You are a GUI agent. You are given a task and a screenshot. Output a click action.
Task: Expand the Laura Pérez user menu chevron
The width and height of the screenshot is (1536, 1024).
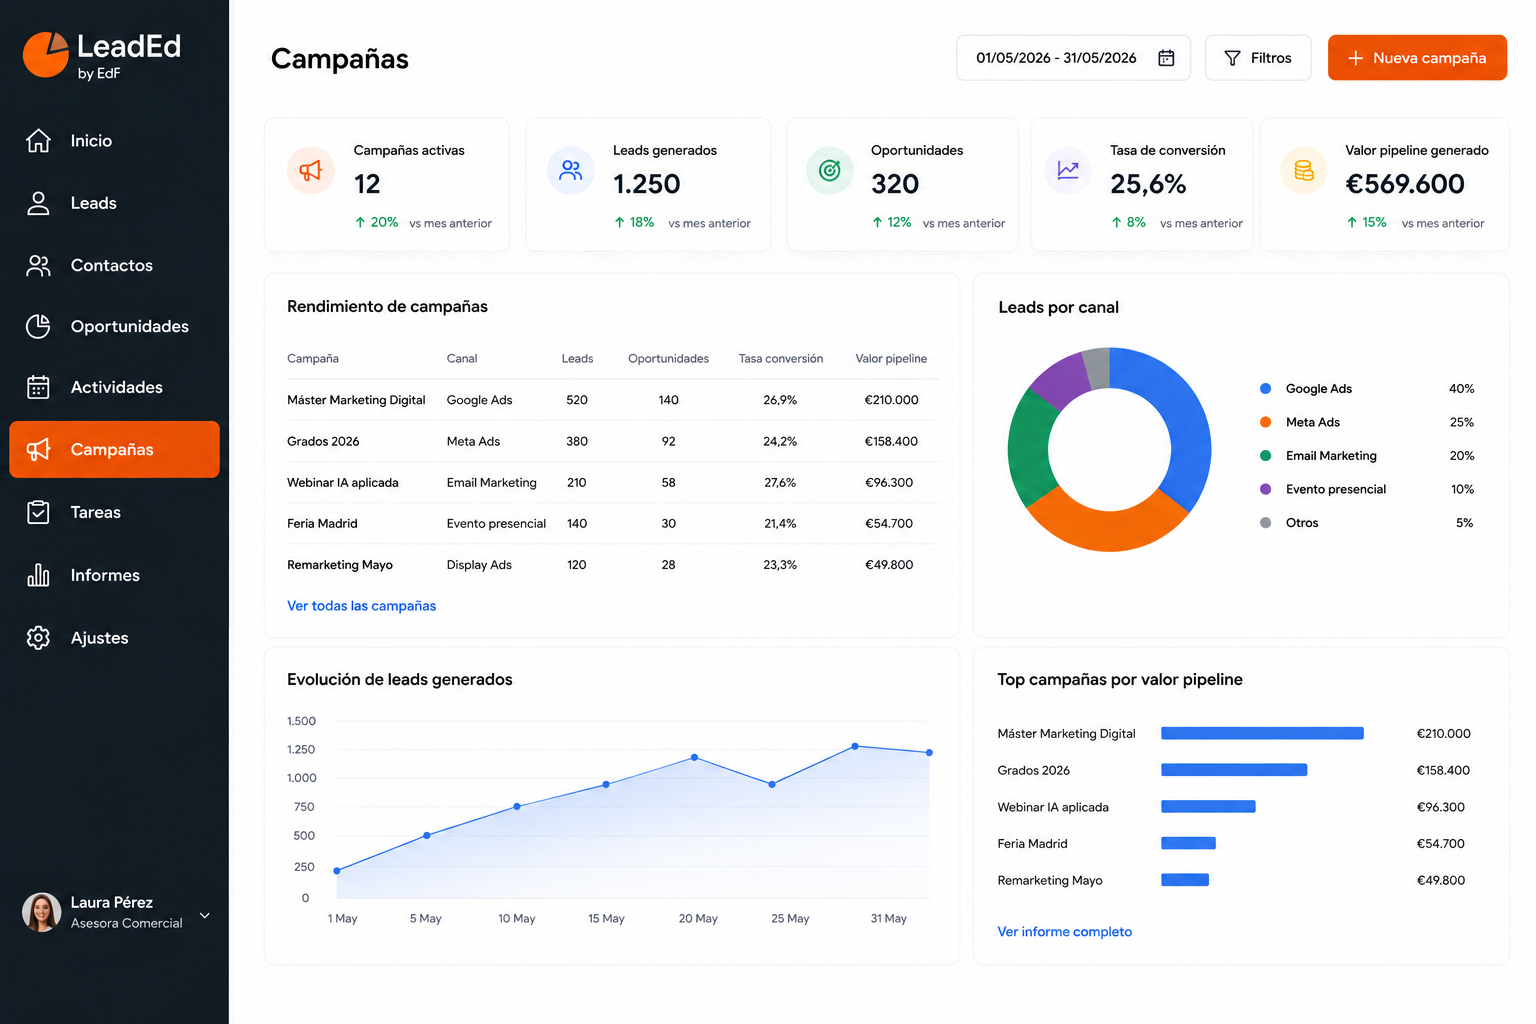[205, 915]
